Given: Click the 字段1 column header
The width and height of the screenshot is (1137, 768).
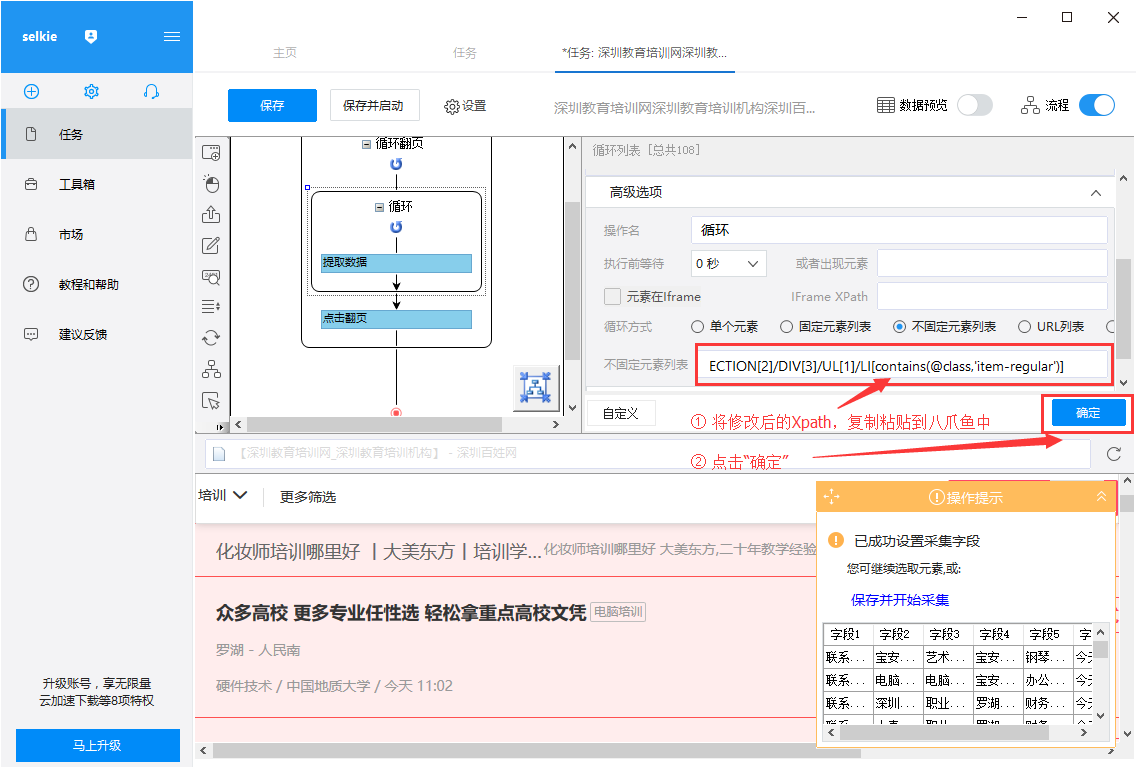Looking at the screenshot, I should pyautogui.click(x=847, y=635).
